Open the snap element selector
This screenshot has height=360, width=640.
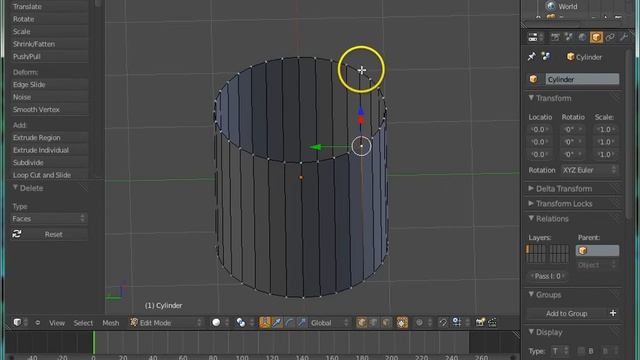460,322
